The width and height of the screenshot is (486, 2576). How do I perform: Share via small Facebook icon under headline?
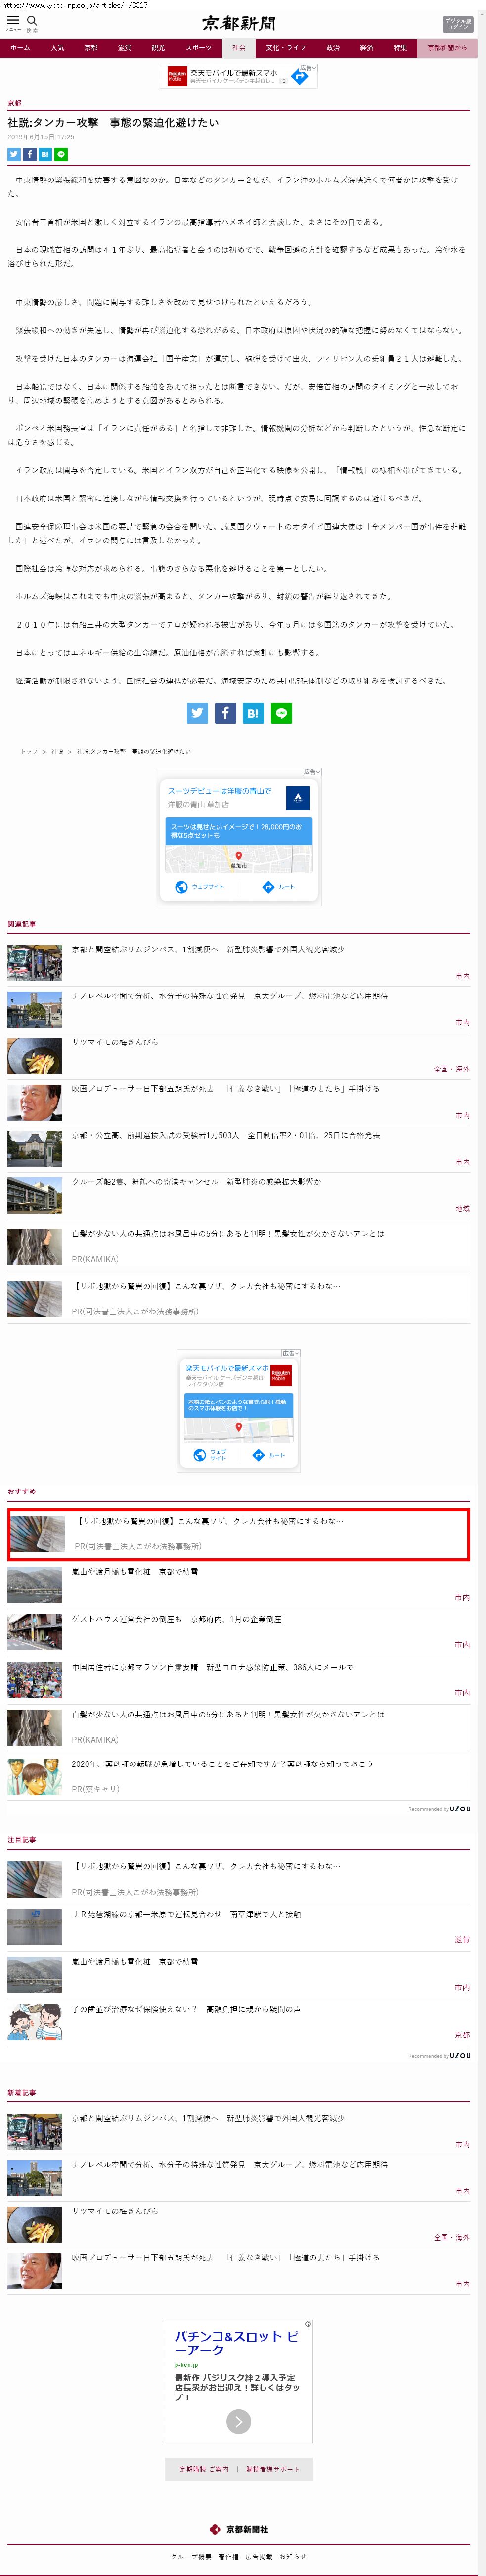(x=30, y=154)
